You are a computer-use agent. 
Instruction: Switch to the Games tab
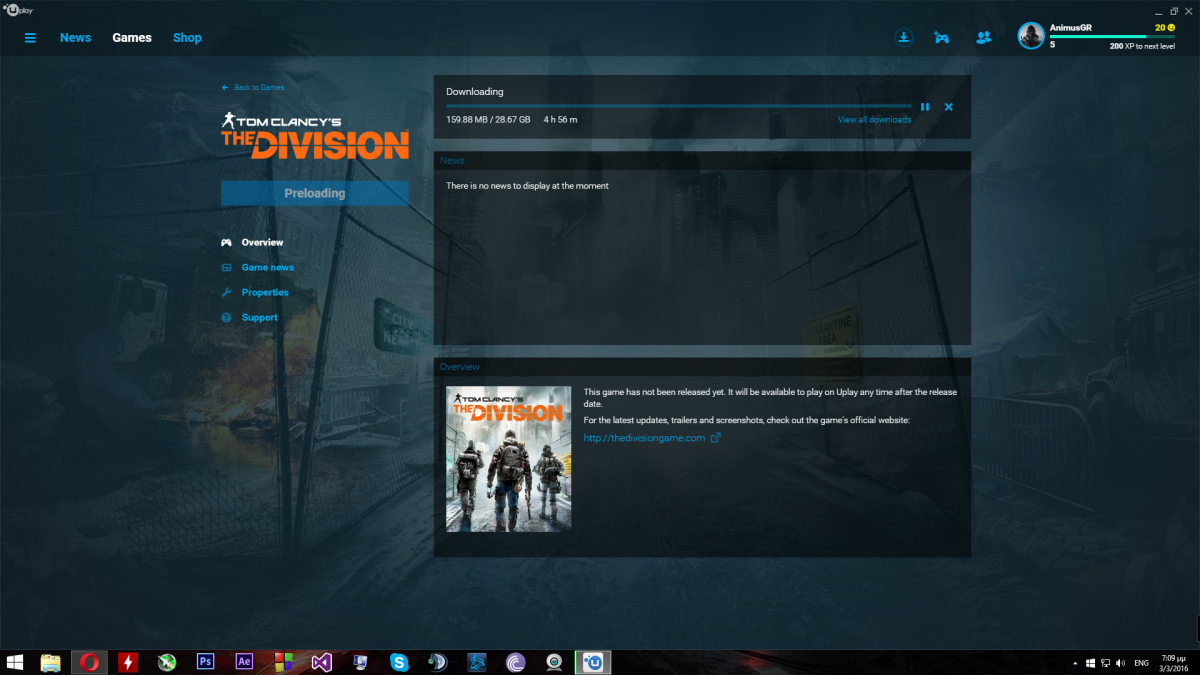click(x=132, y=38)
